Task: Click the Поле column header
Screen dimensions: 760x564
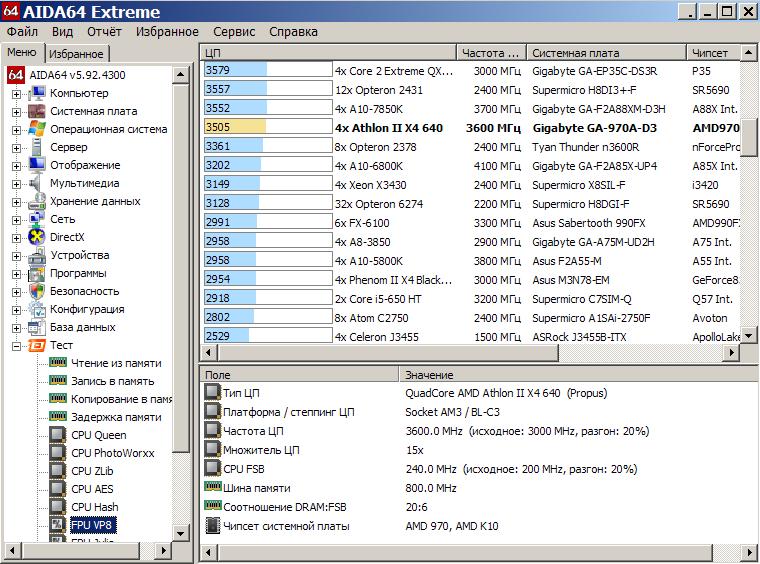Action: [299, 375]
